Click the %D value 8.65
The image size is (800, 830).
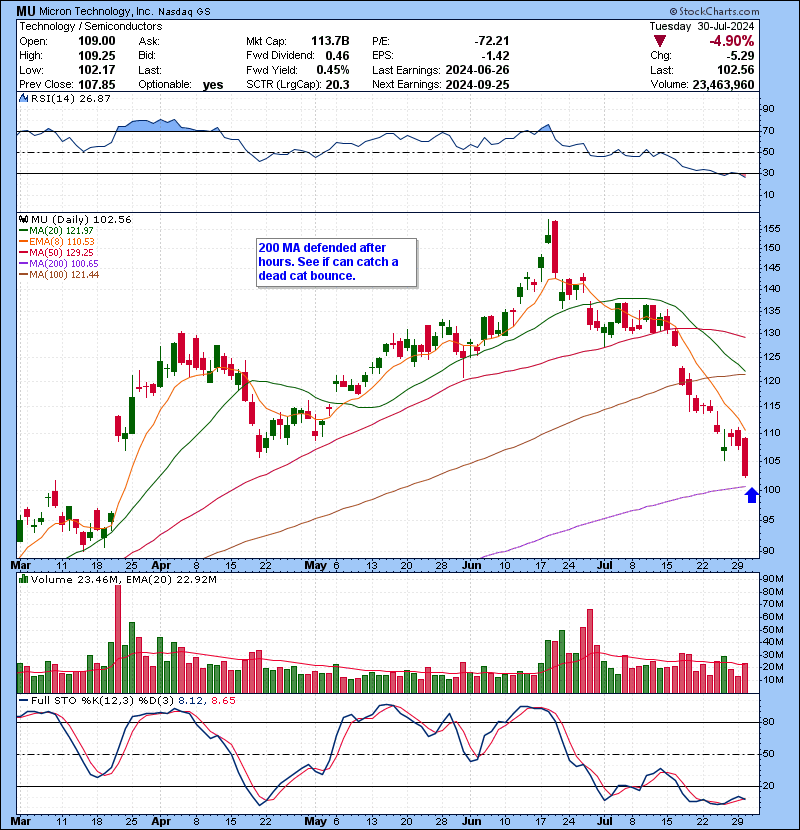click(223, 700)
